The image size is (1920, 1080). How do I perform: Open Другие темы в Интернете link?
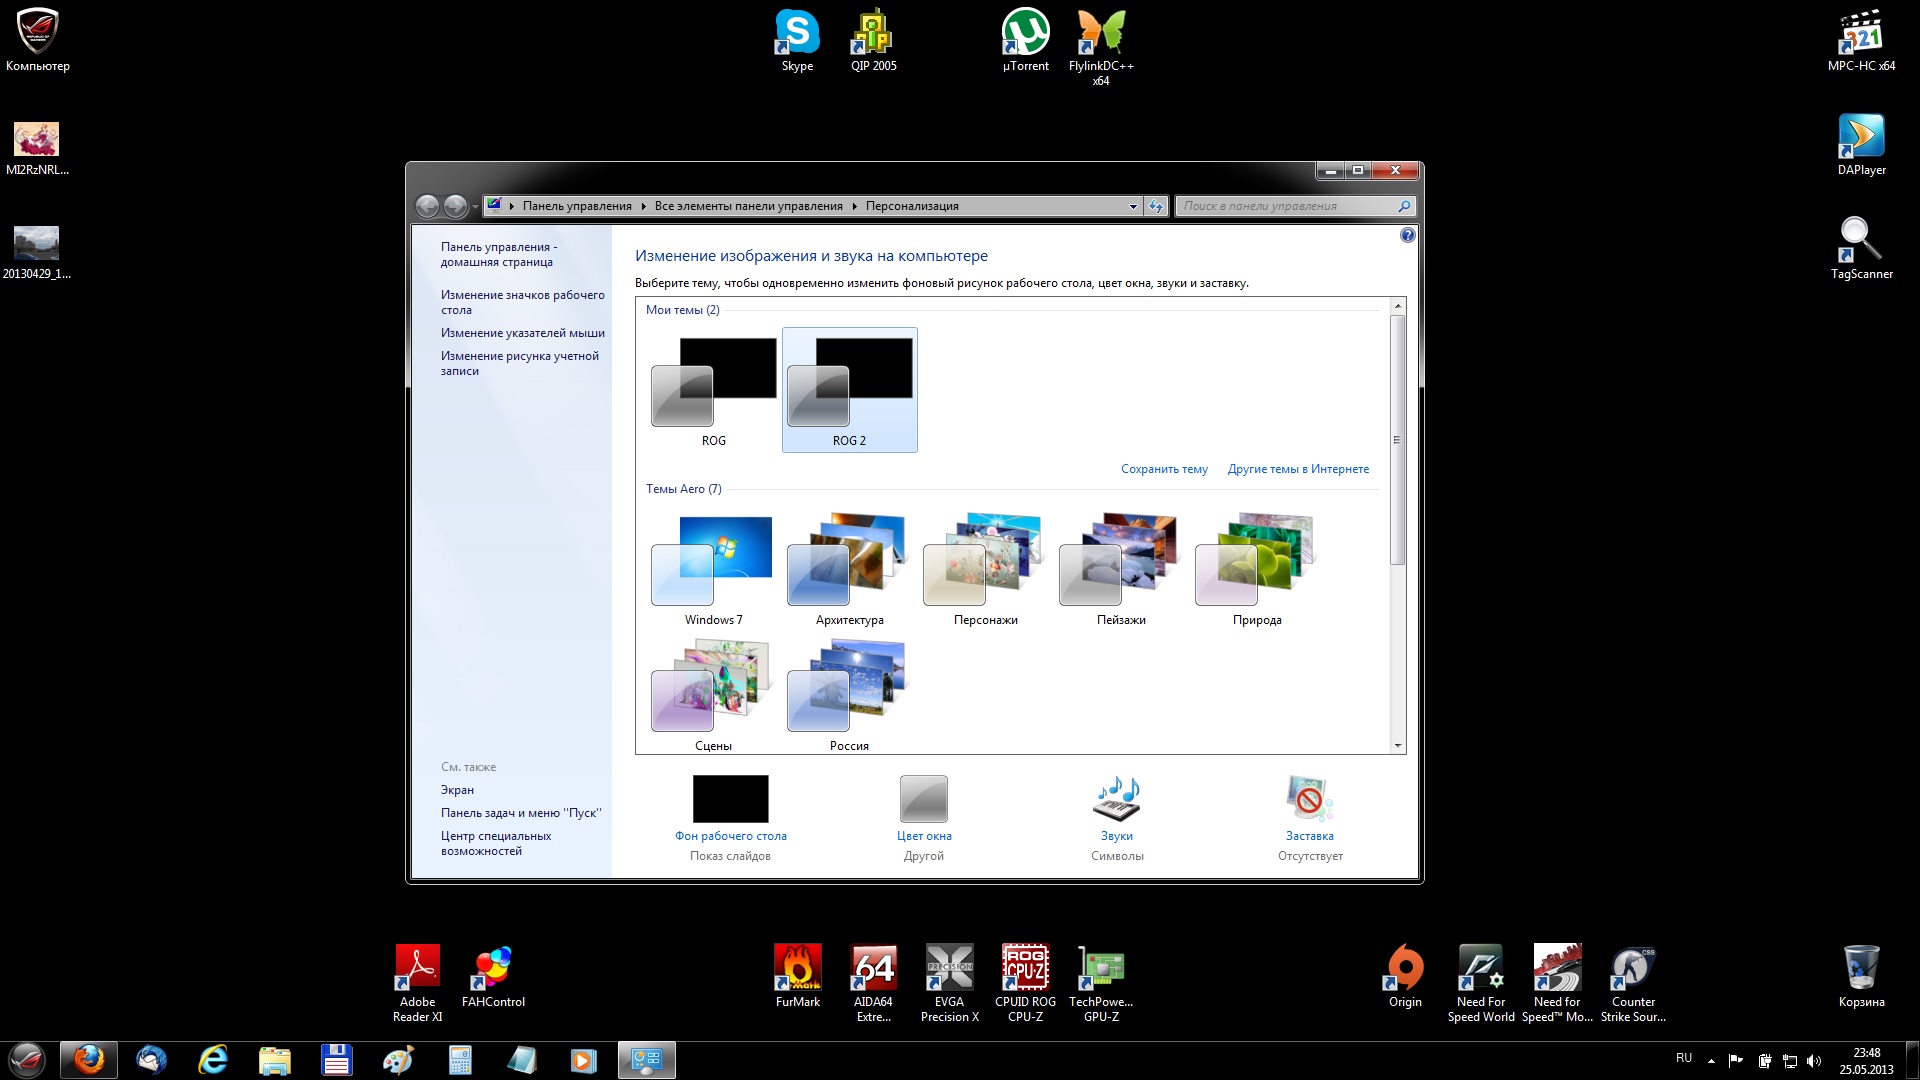1298,469
